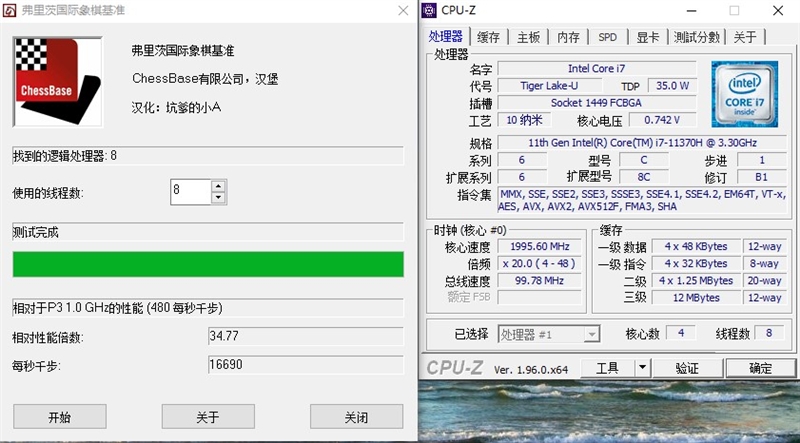This screenshot has height=443, width=800.
Task: Click the empty 额定 FSB field
Action: click(x=540, y=297)
